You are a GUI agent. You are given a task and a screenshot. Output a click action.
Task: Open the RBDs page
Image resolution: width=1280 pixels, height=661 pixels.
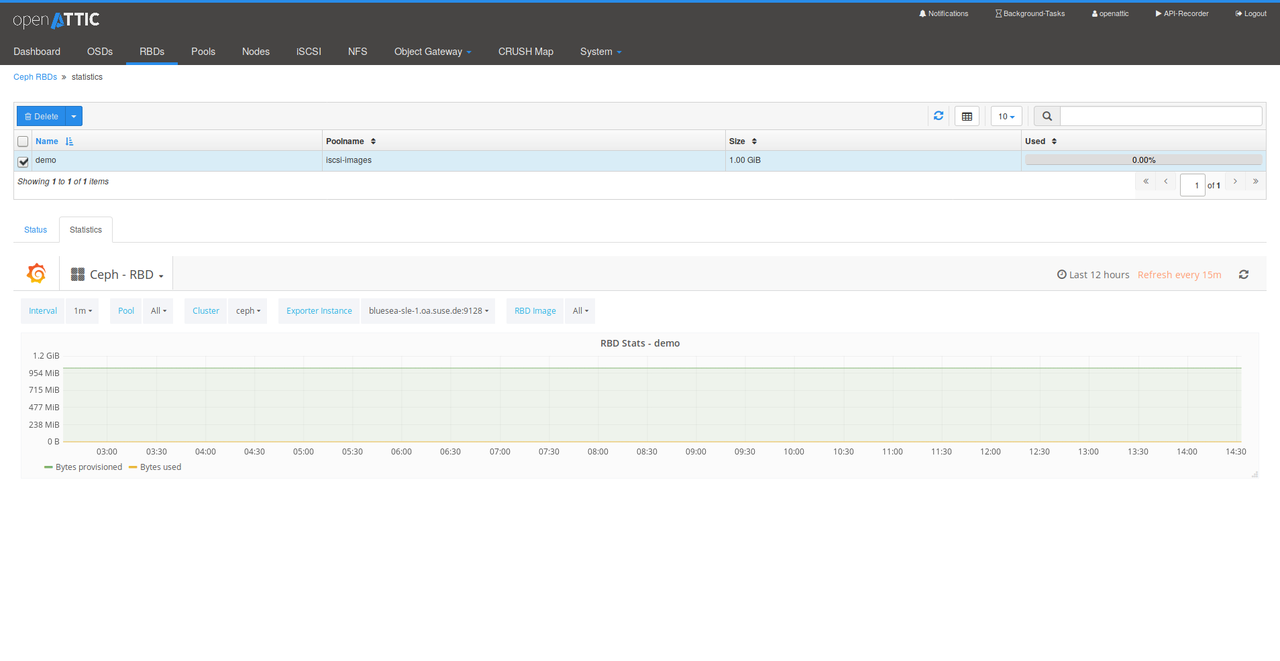tap(152, 51)
